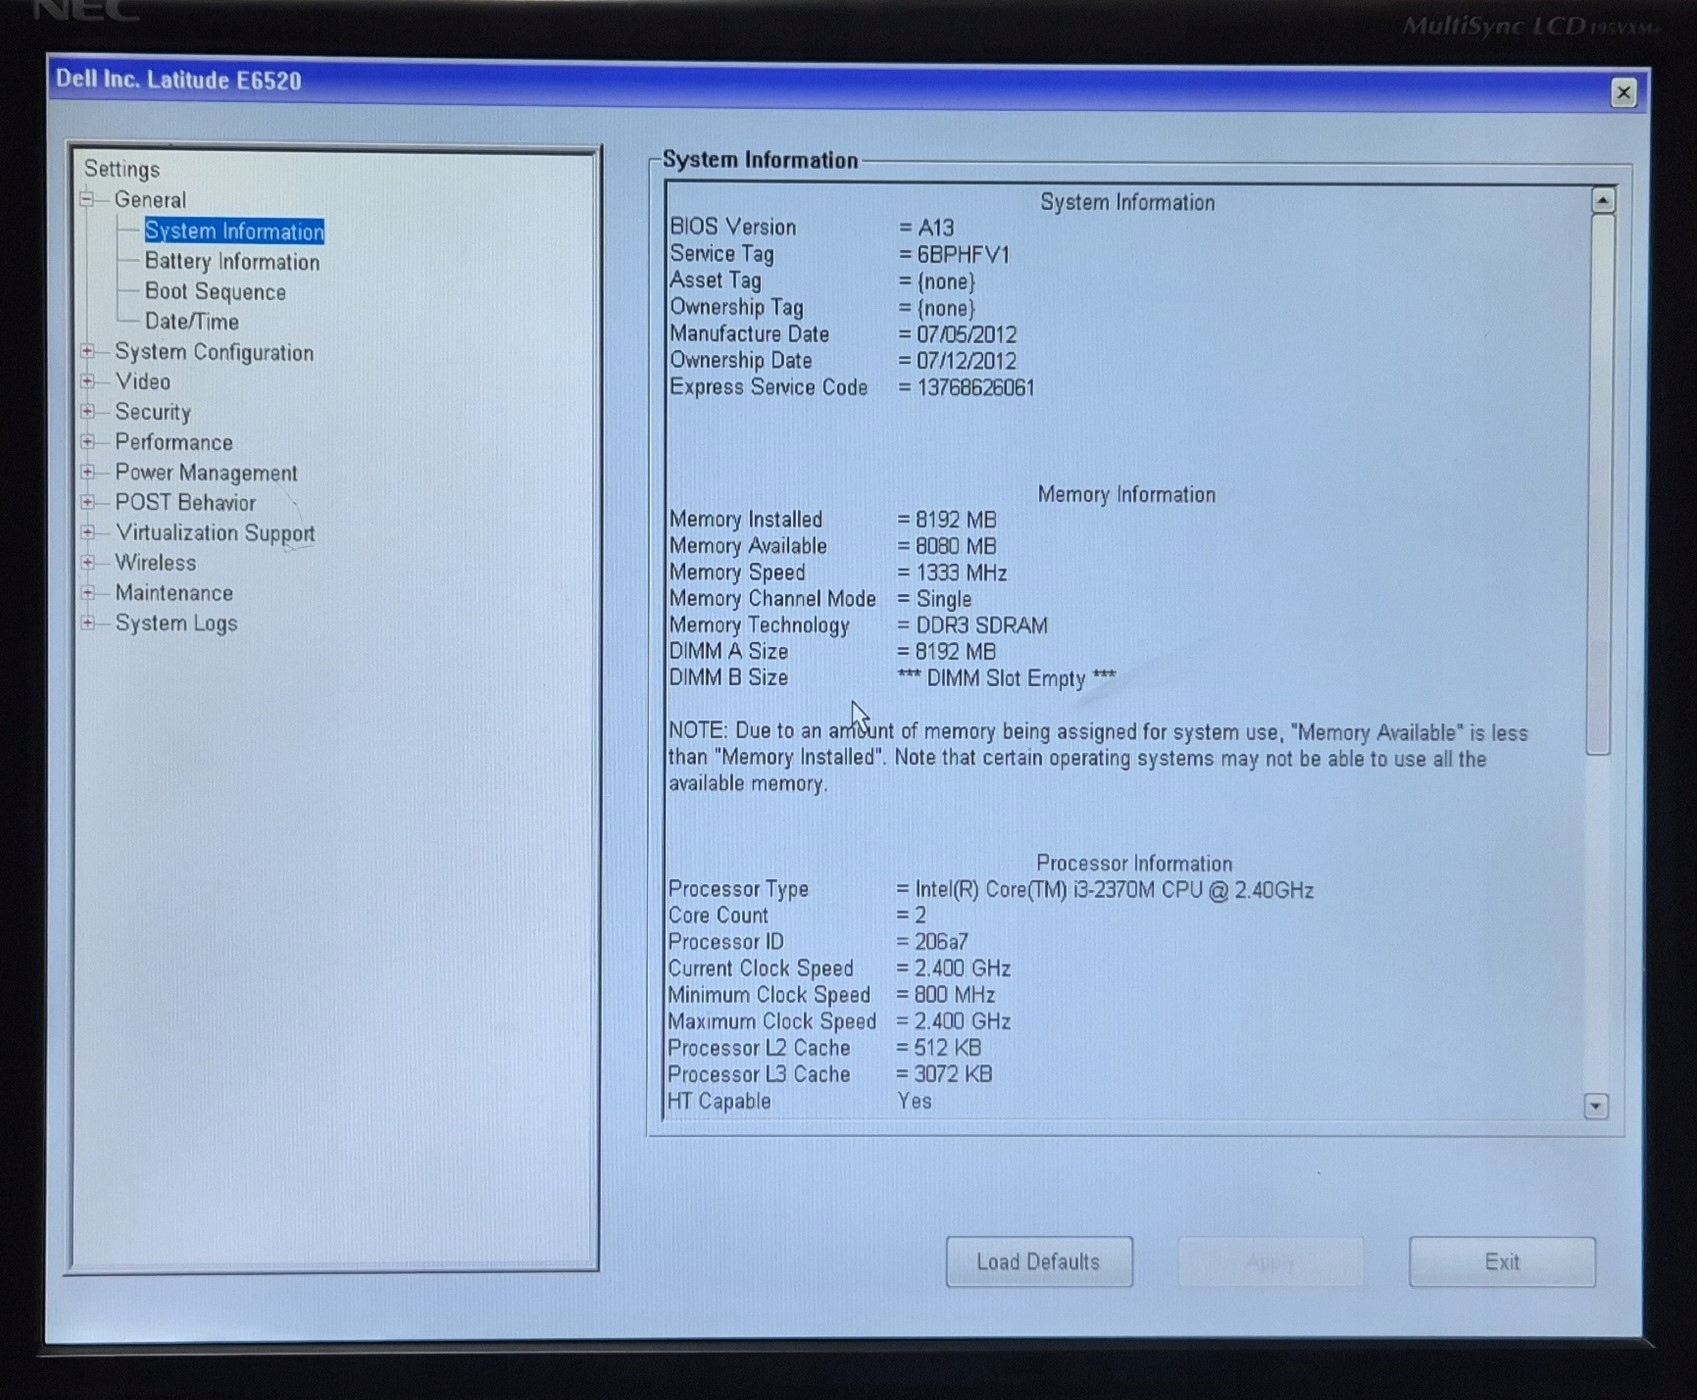1697x1400 pixels.
Task: Click the Processor L2 Cache 512 KB
Action: click(x=947, y=1048)
